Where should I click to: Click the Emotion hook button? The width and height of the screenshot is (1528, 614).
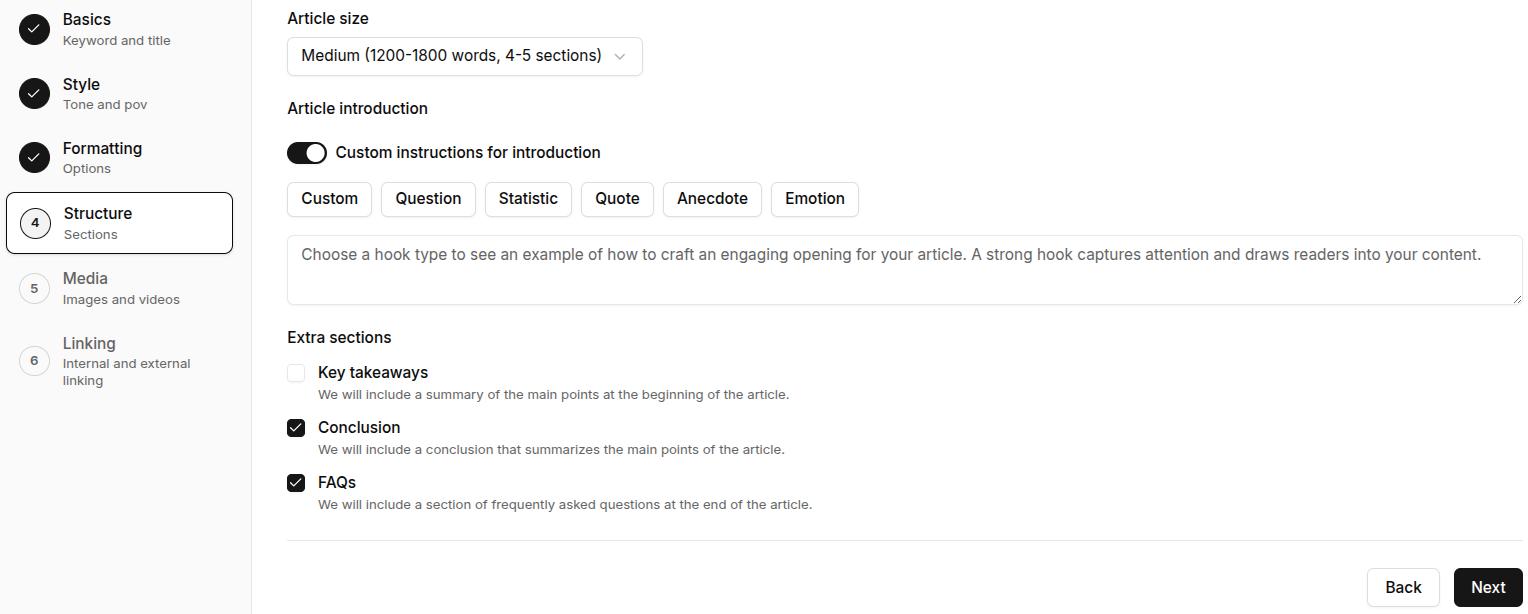[814, 198]
